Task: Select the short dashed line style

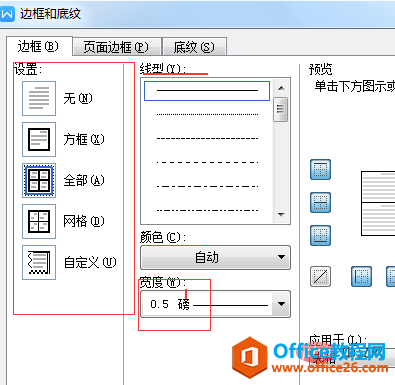Action: [x=207, y=138]
